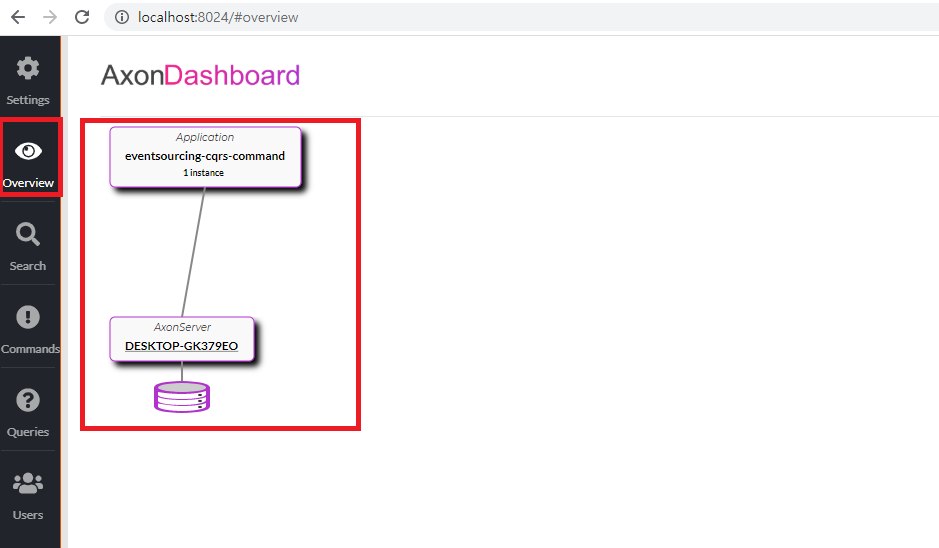
Task: Click the localhost:8024/#overview address bar
Action: click(521, 17)
